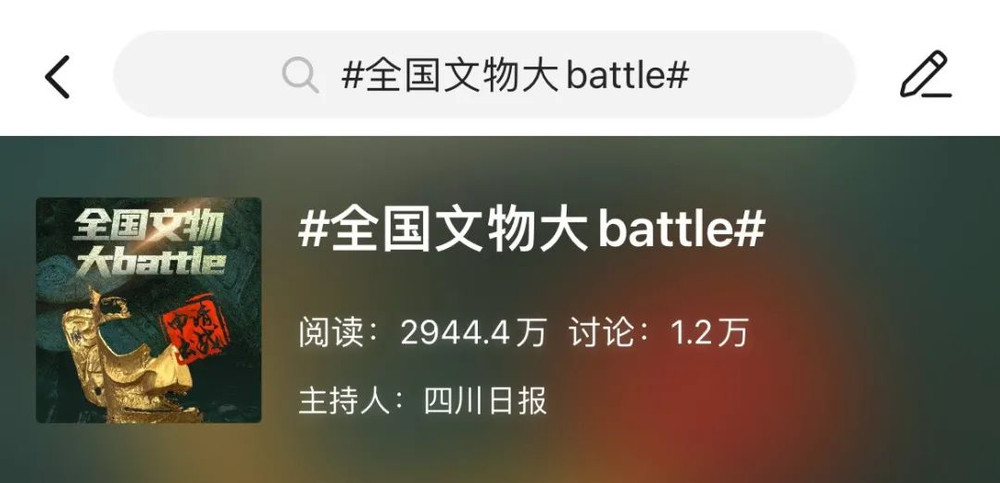This screenshot has width=1000, height=483.
Task: Click the trailing # after battle in the title
Action: (x=749, y=230)
